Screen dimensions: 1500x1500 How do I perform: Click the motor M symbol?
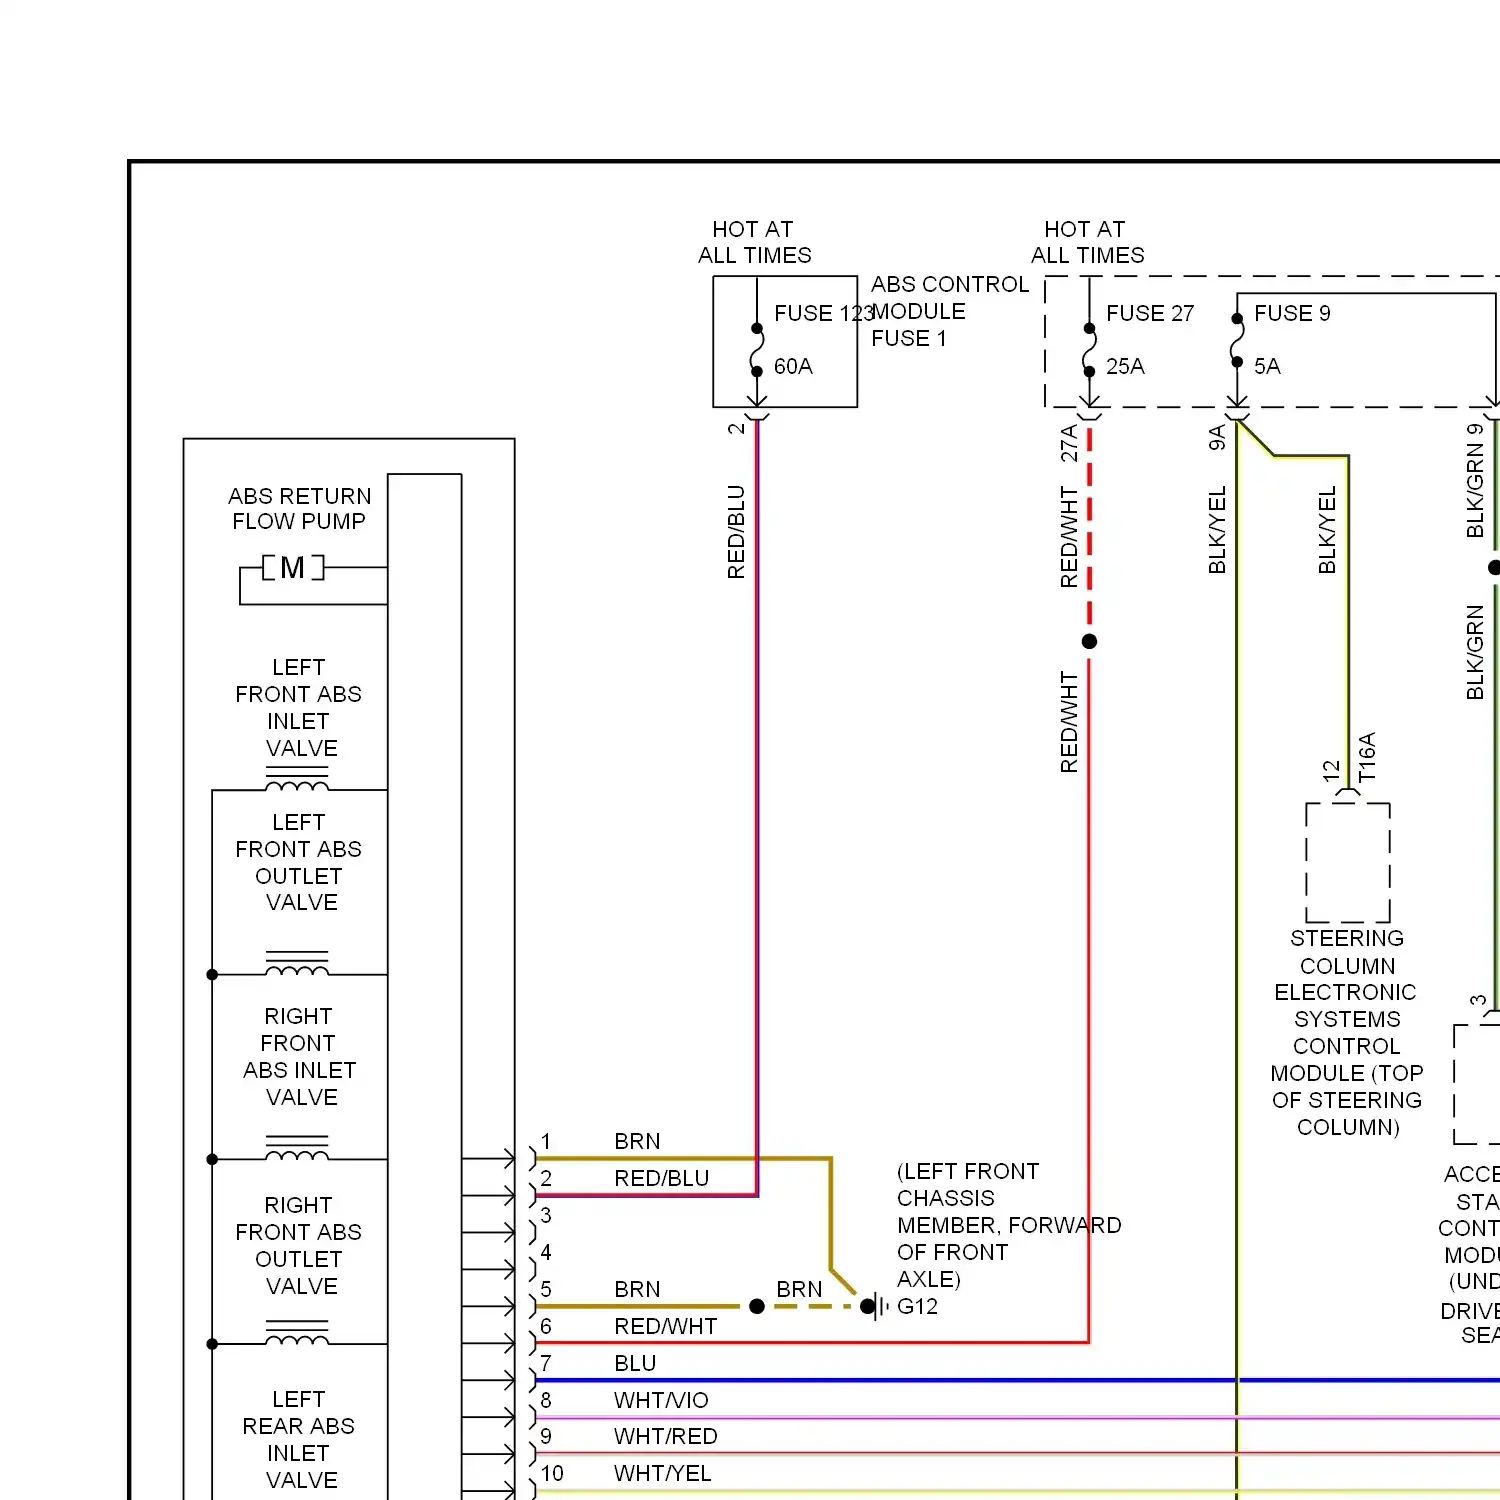(293, 568)
